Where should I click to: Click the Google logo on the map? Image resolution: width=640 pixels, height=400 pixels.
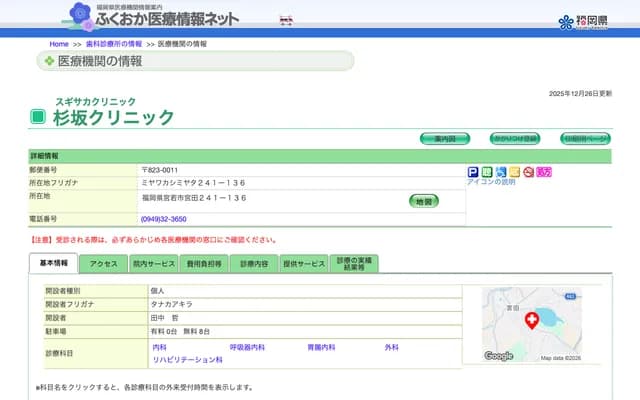tap(498, 356)
